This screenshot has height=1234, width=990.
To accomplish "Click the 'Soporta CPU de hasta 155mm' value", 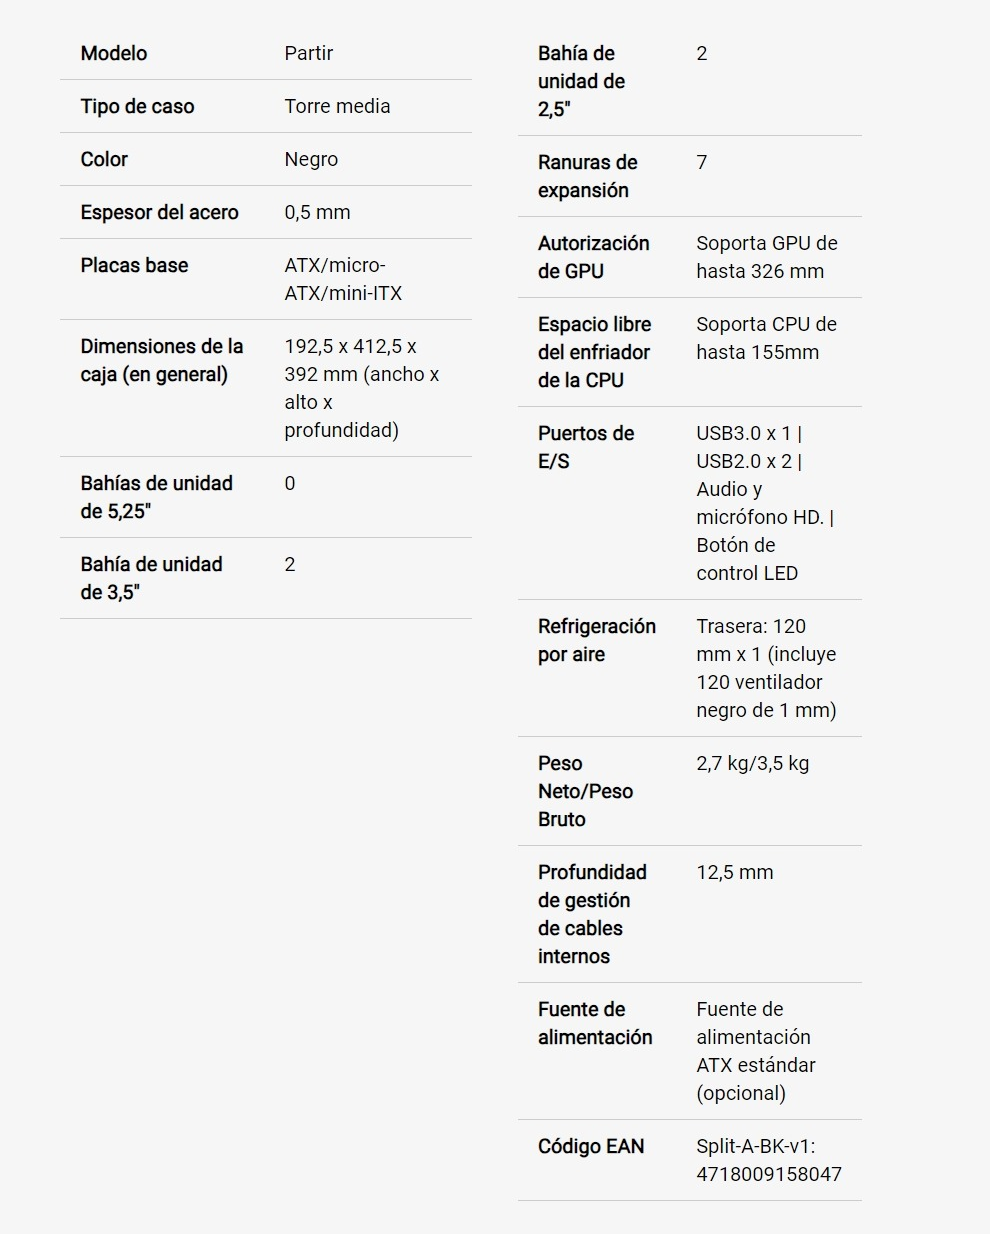I will point(767,338).
